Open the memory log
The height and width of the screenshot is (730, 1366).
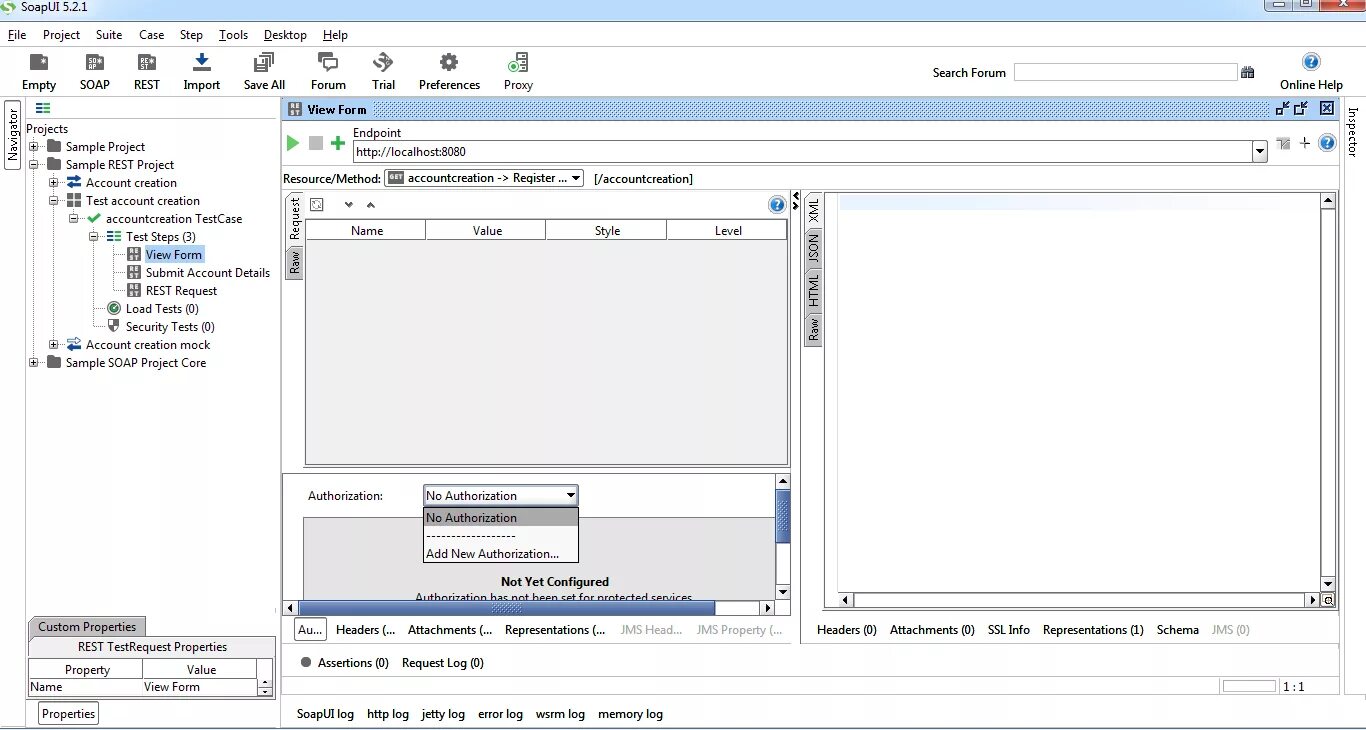[630, 714]
